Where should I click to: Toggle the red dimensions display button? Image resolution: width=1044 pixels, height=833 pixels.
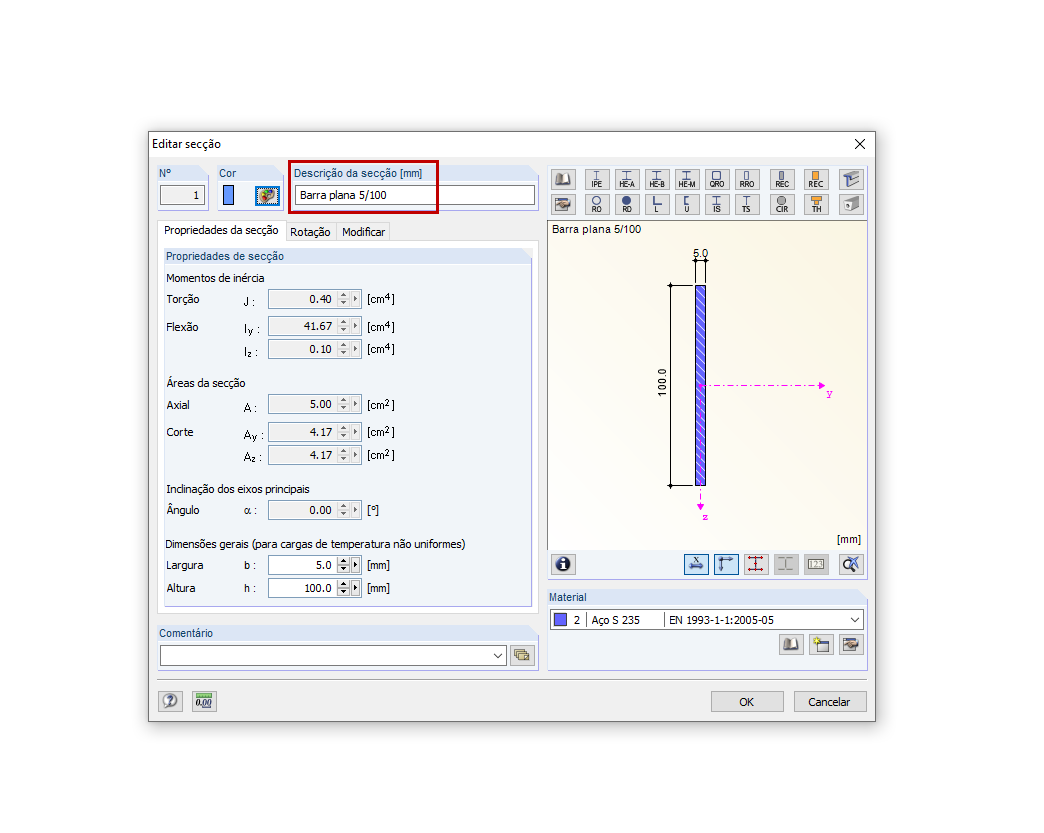coord(756,564)
